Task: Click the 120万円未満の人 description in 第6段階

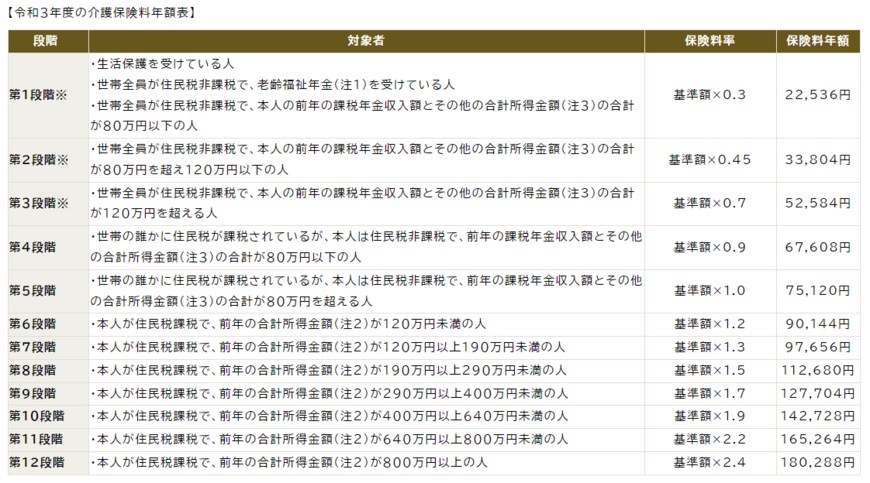Action: pos(290,323)
